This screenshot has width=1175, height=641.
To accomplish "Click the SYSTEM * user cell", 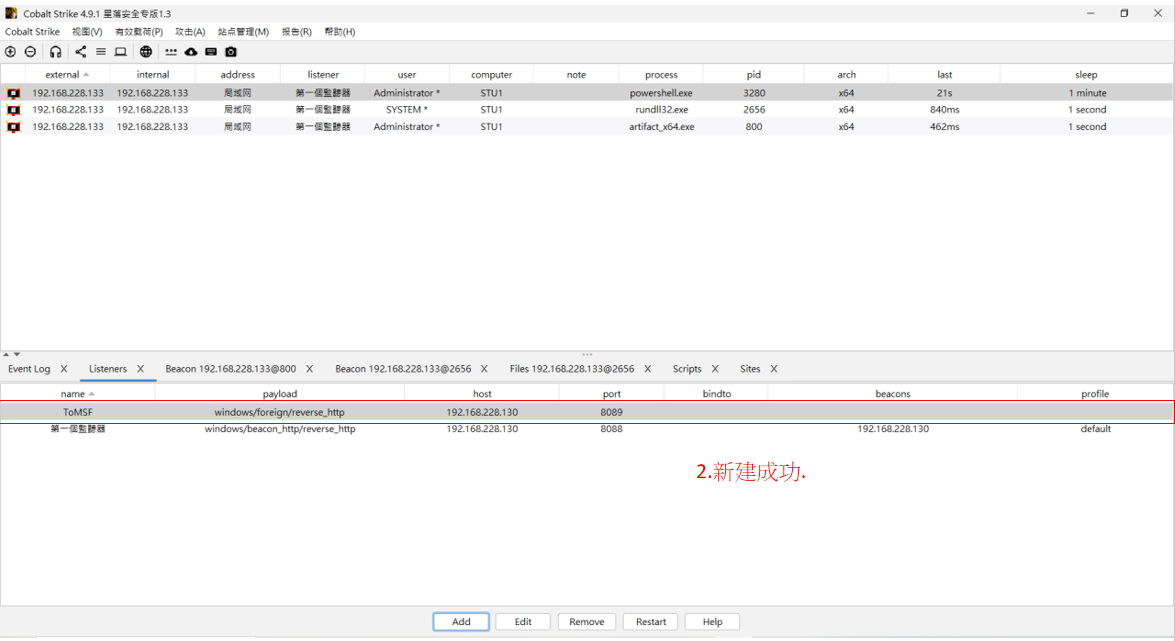I will pos(407,109).
